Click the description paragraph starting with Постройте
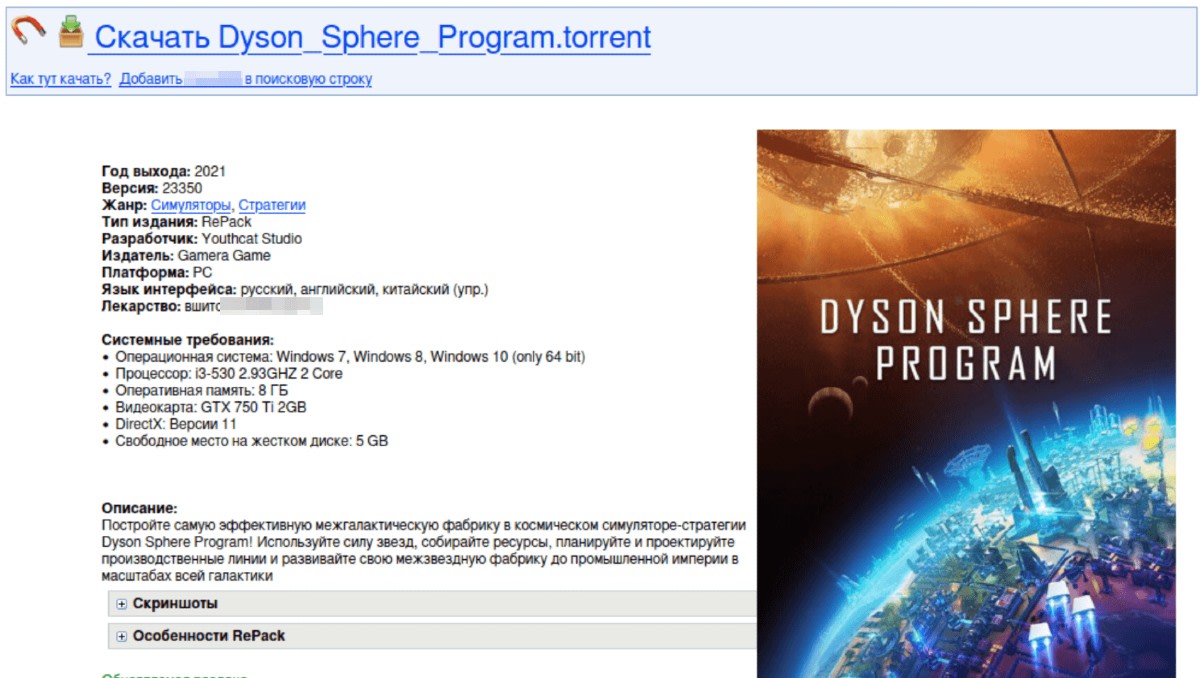 click(x=424, y=551)
